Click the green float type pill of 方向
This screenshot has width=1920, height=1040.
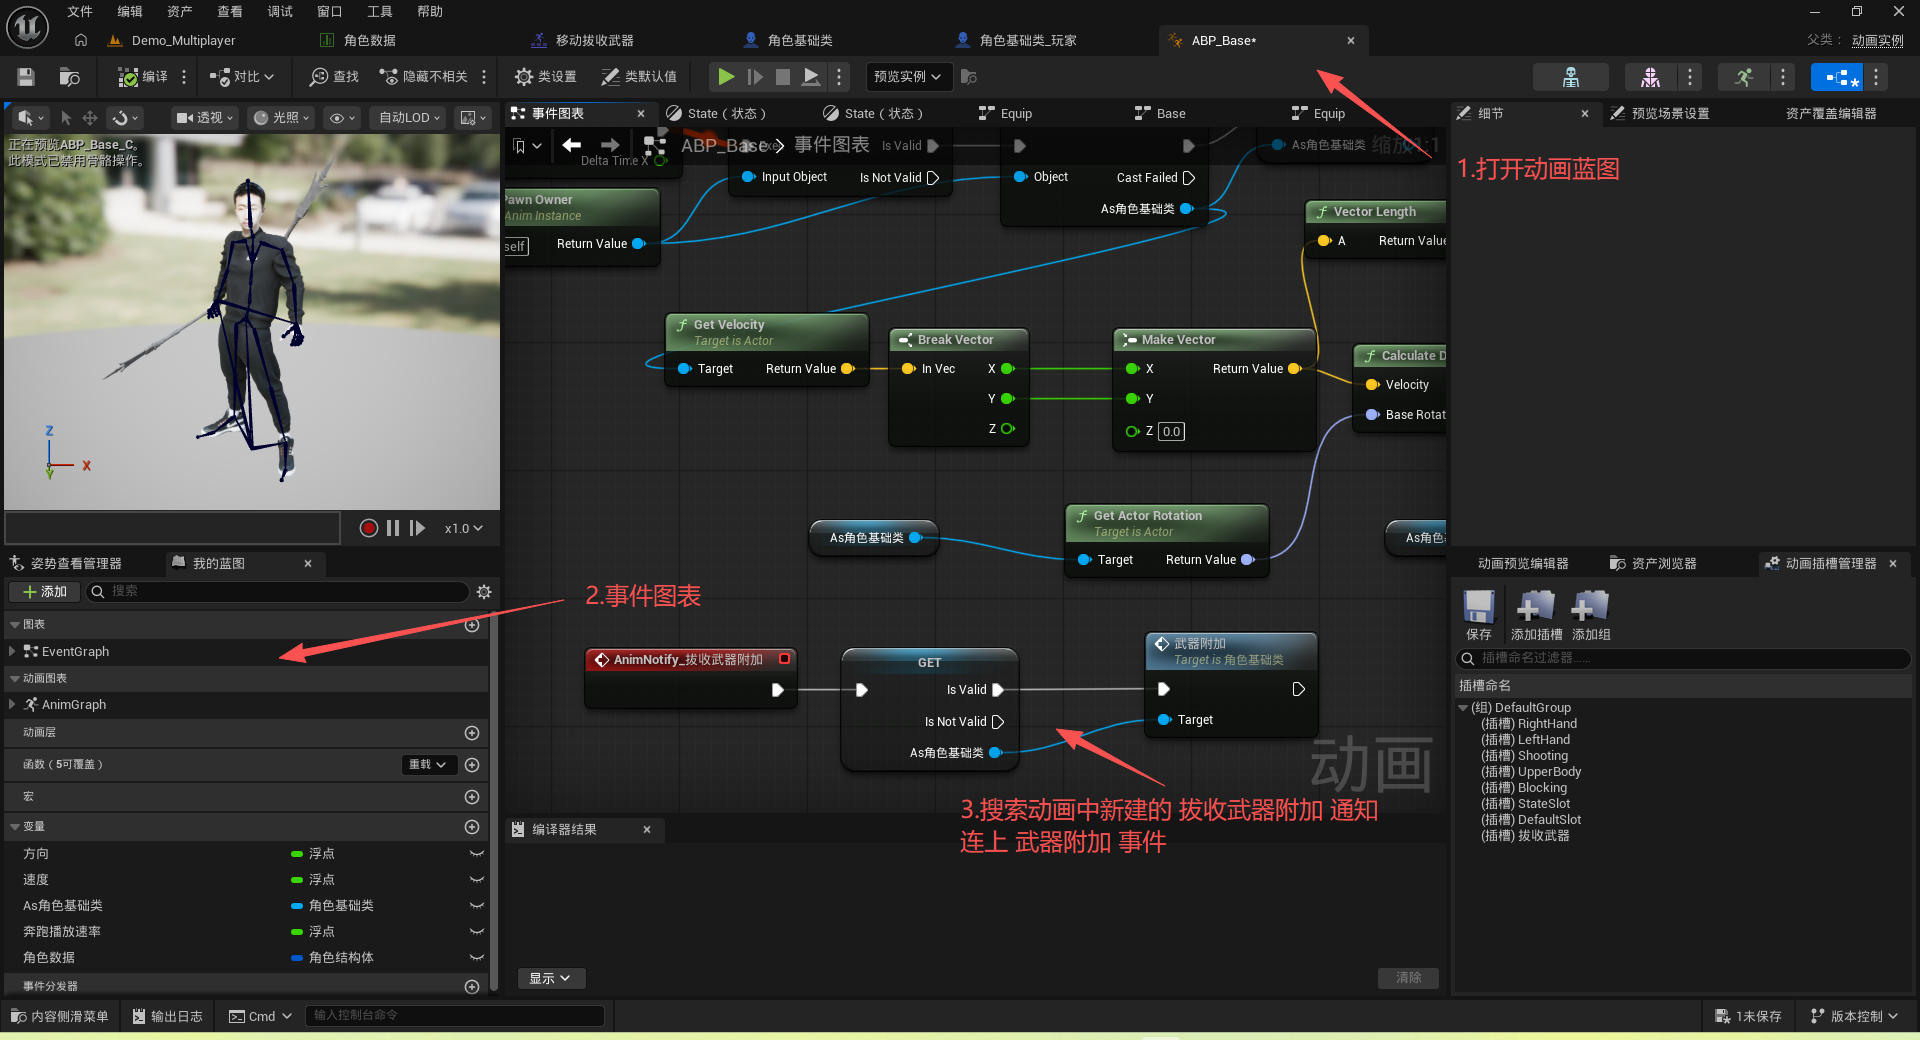point(297,854)
